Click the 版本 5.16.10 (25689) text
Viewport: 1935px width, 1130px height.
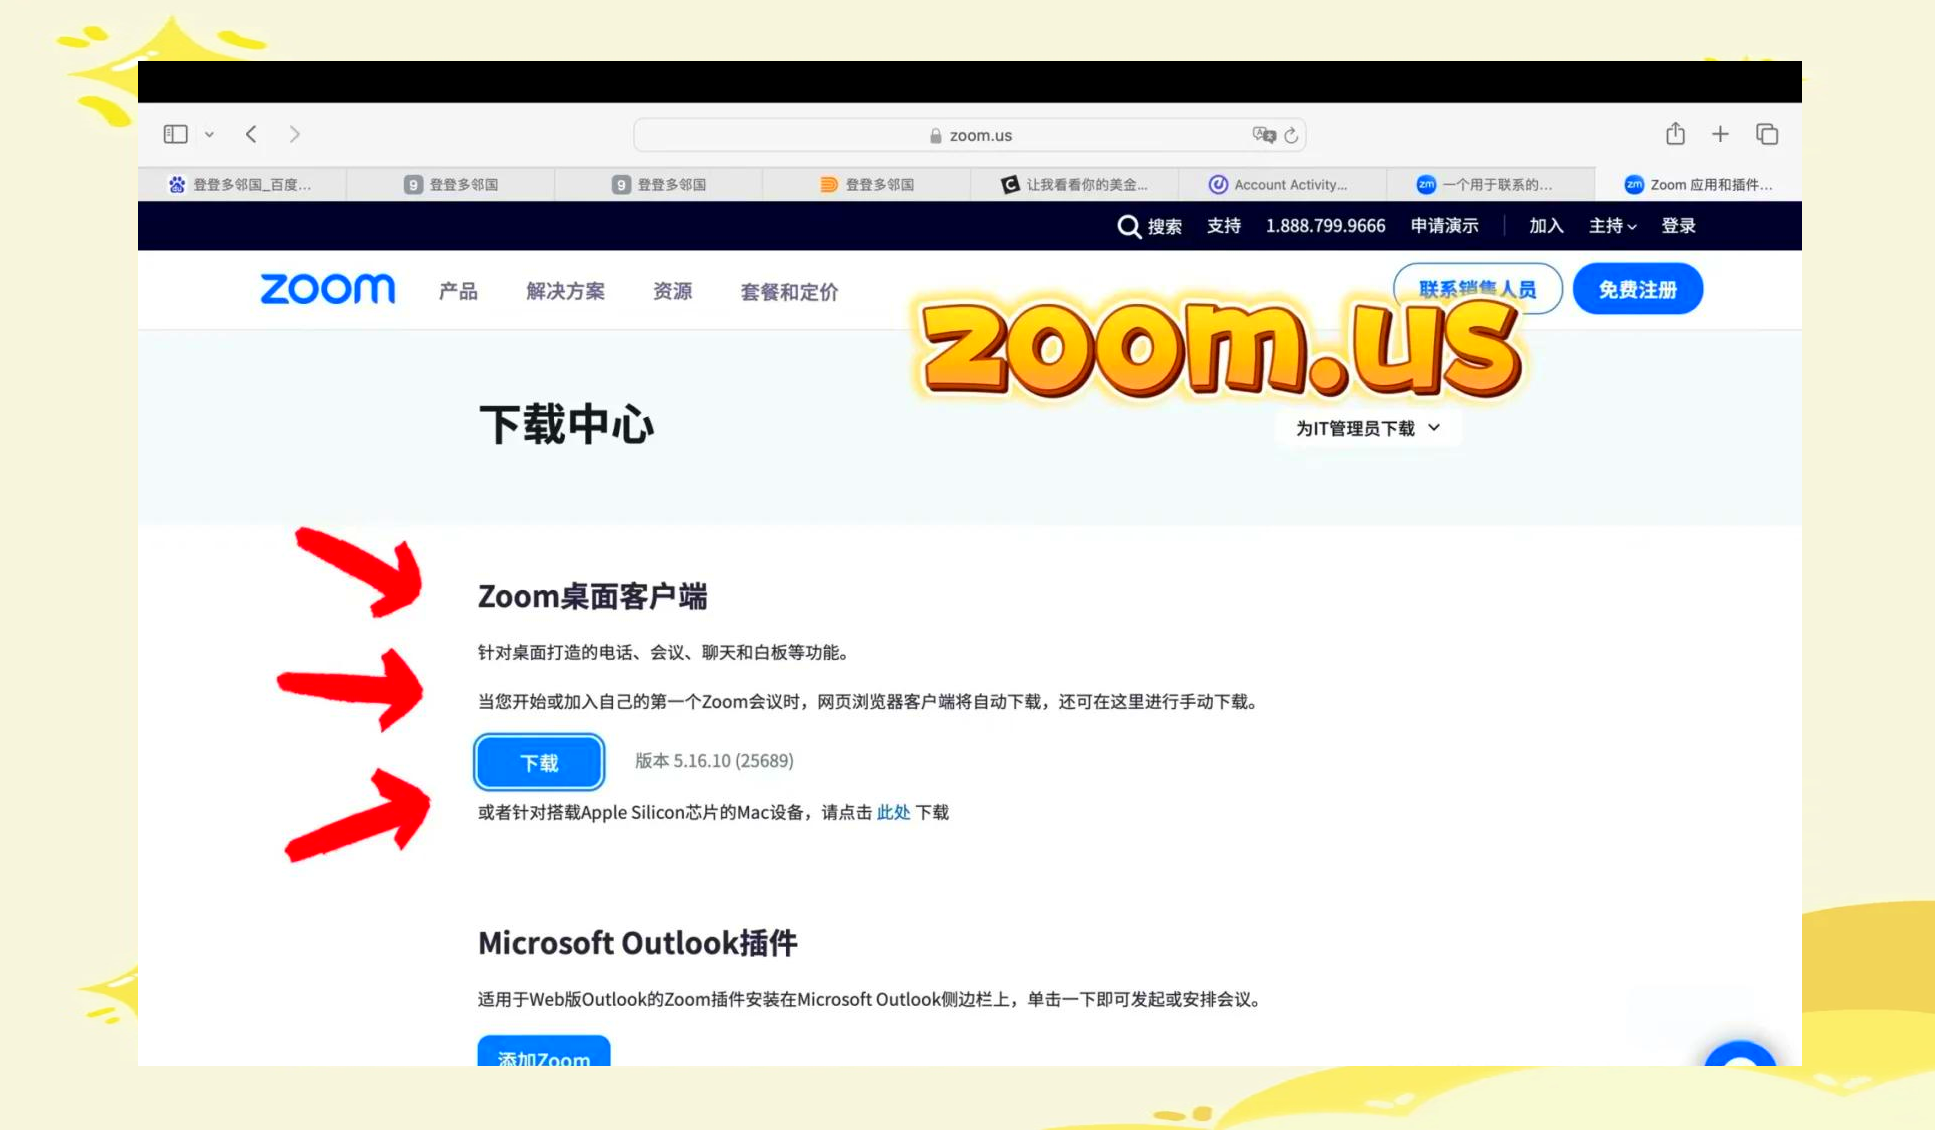pos(714,761)
